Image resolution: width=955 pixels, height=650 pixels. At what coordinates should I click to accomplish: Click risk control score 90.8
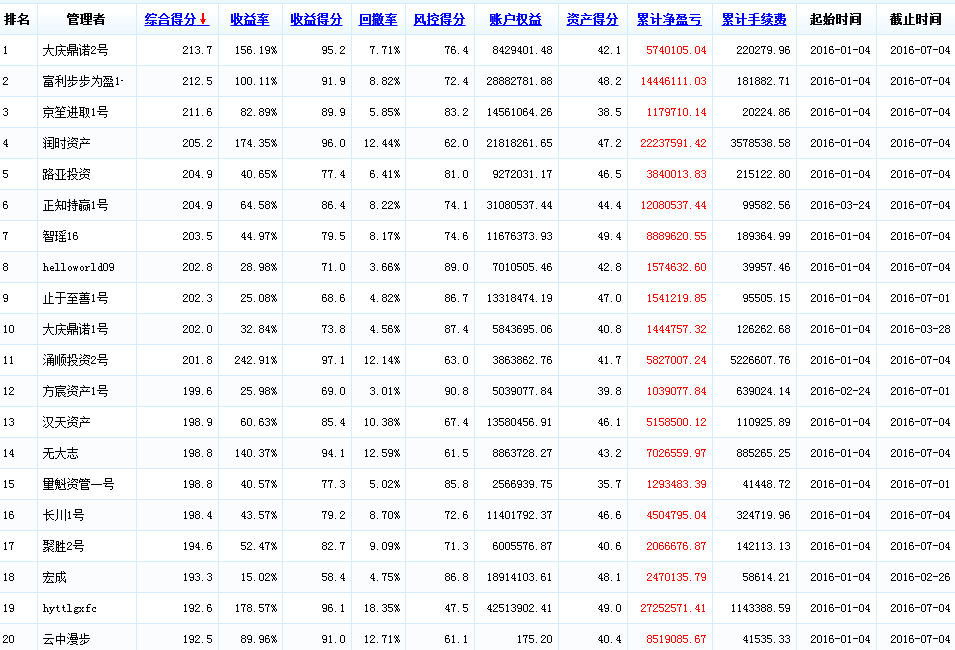456,391
